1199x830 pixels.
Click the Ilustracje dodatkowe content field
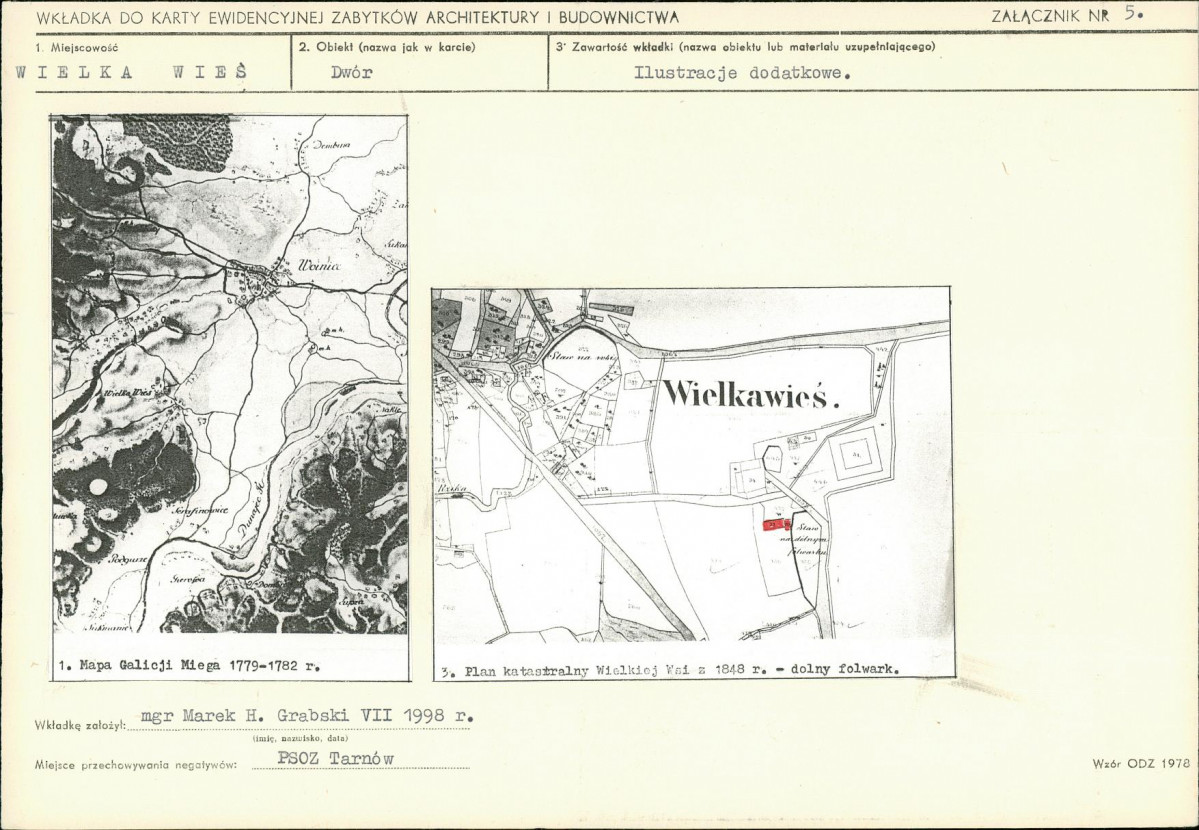742,74
